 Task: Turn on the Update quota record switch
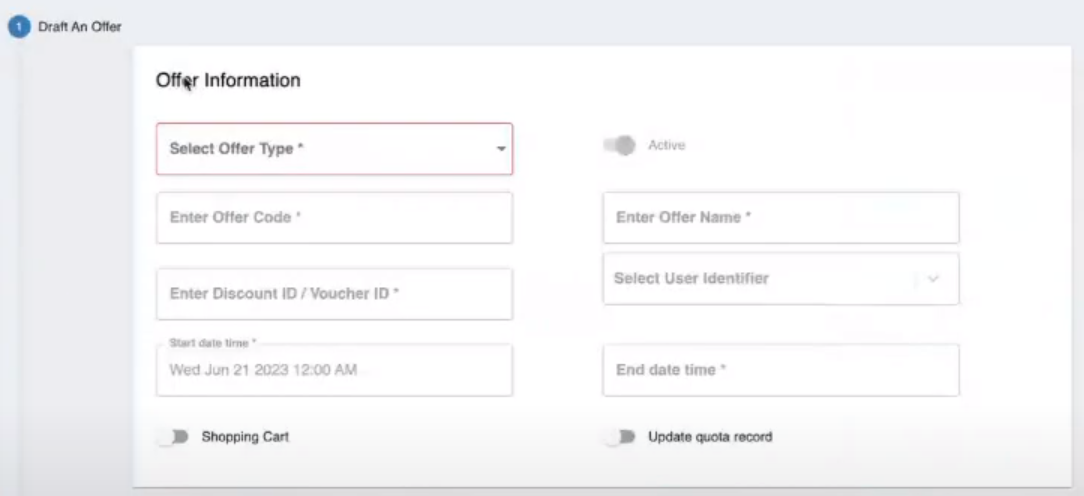pyautogui.click(x=622, y=437)
